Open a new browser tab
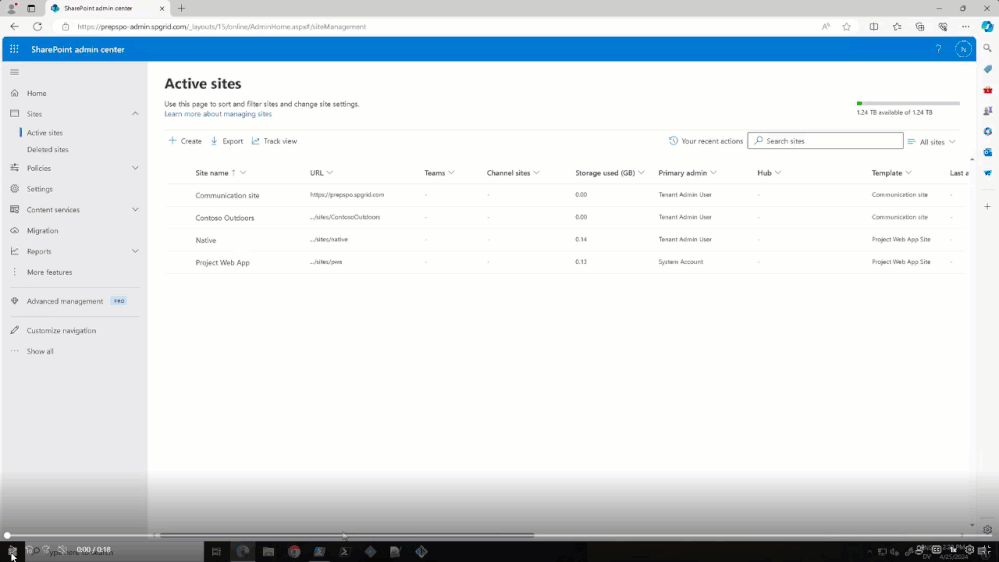This screenshot has height=562, width=999. pyautogui.click(x=182, y=8)
